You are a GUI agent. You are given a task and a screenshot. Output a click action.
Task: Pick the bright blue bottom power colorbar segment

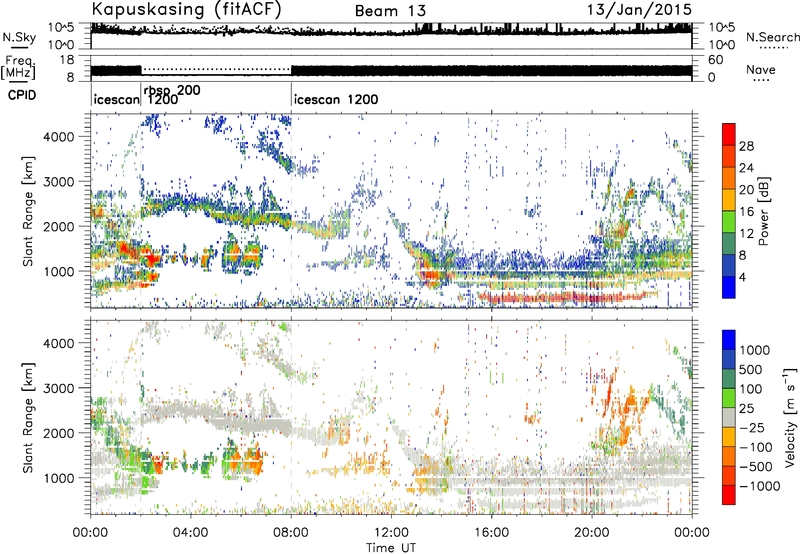click(729, 288)
